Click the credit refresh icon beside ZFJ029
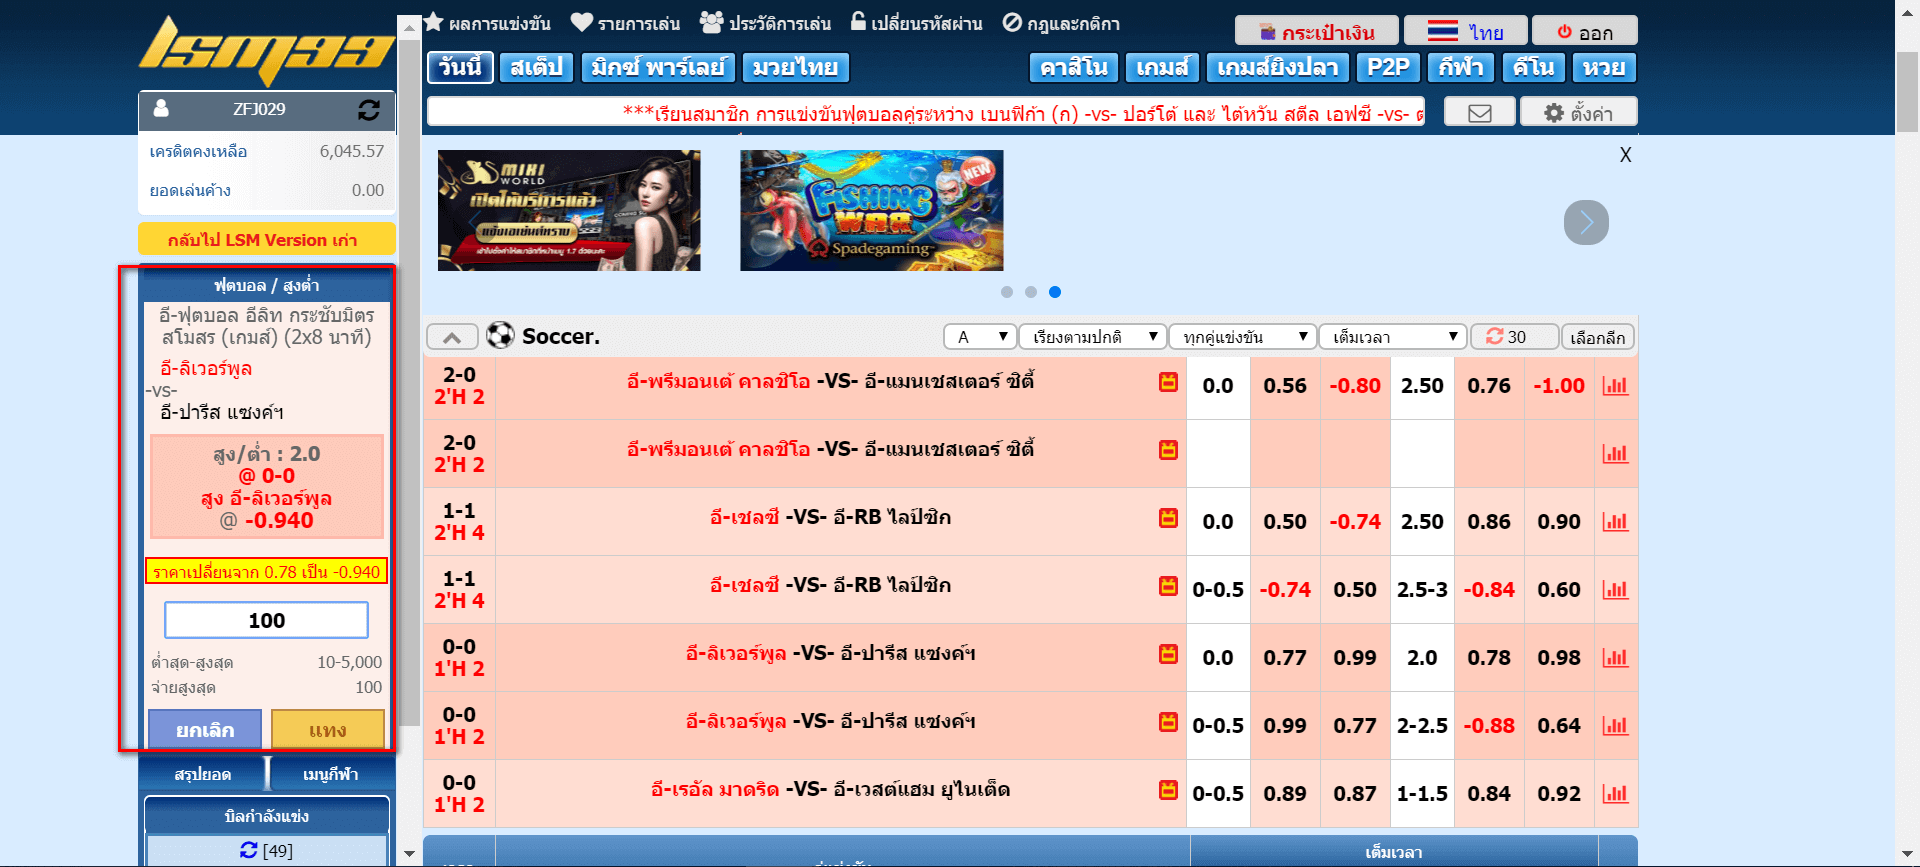Screen dimensions: 1920x867 368,110
